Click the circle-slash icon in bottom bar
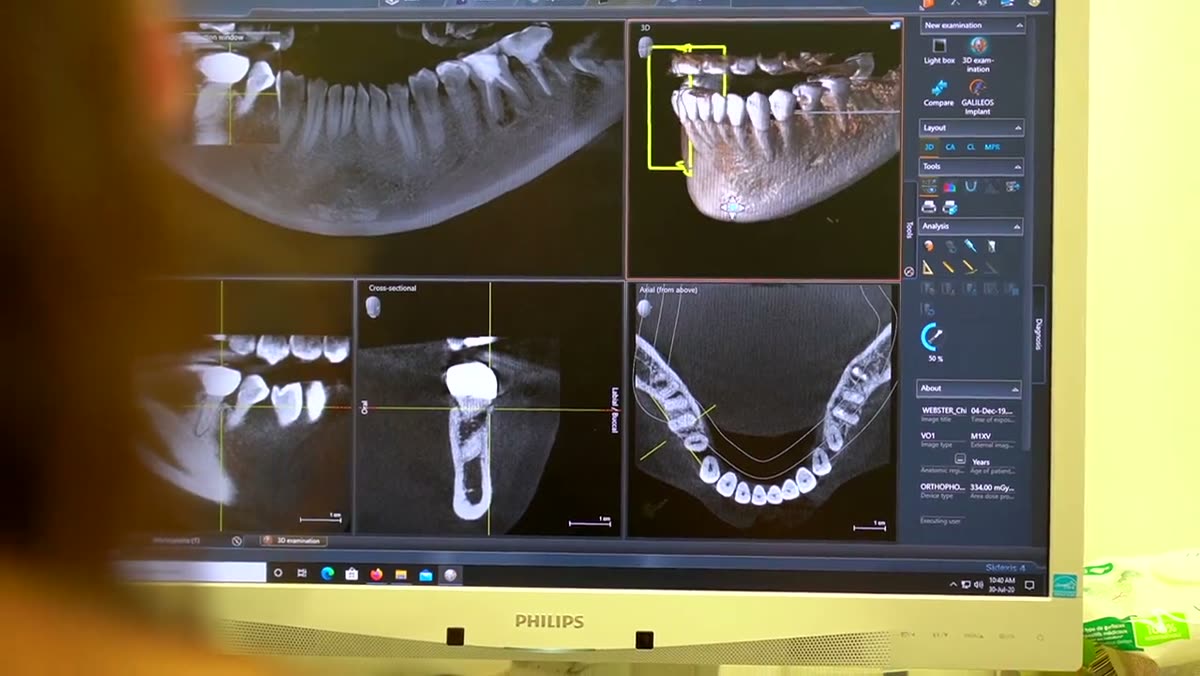 tap(237, 541)
